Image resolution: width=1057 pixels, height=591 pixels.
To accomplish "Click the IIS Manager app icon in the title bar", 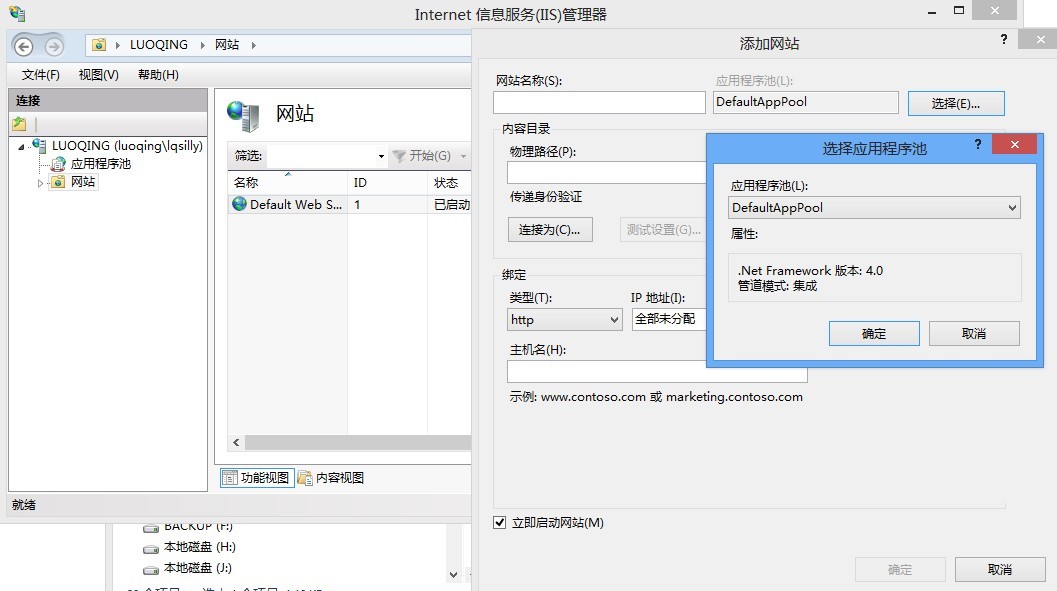I will [x=17, y=13].
